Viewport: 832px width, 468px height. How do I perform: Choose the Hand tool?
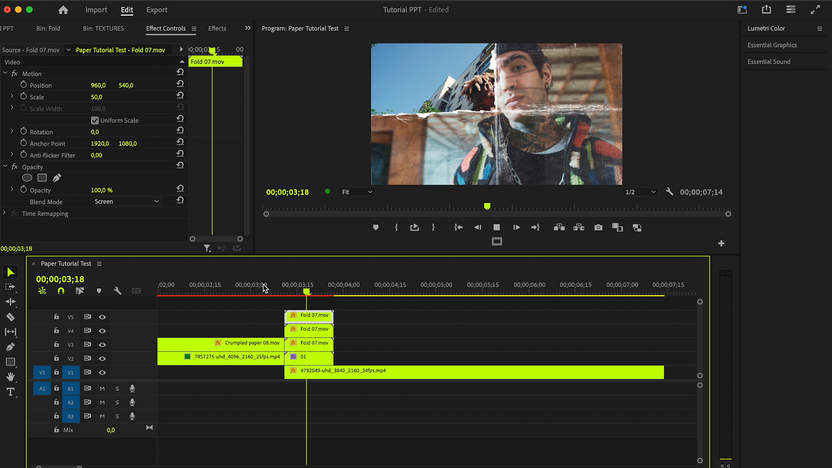coord(11,377)
